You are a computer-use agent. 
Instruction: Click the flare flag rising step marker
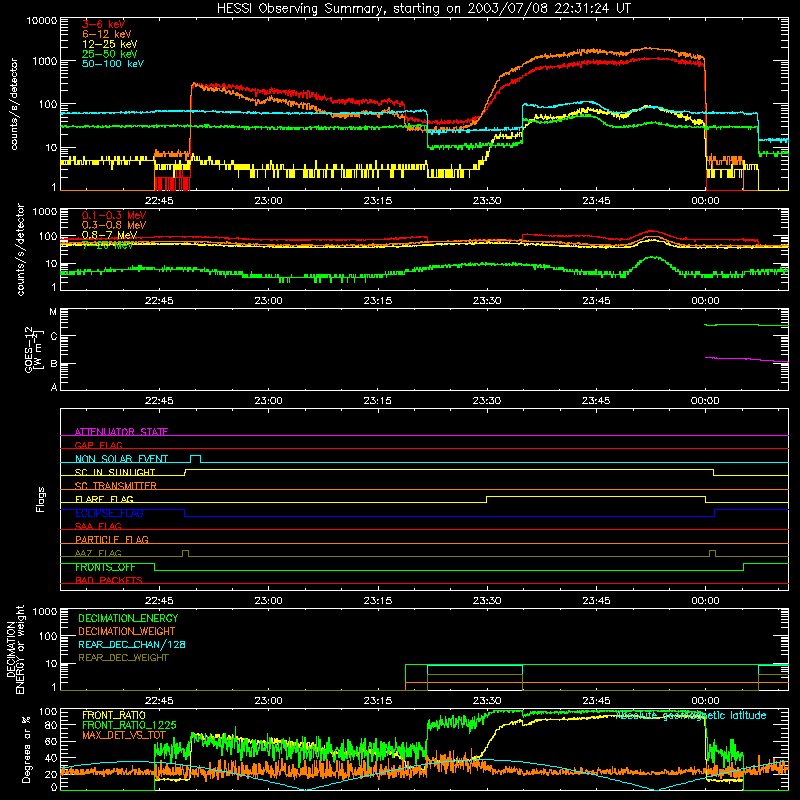pyautogui.click(x=487, y=499)
